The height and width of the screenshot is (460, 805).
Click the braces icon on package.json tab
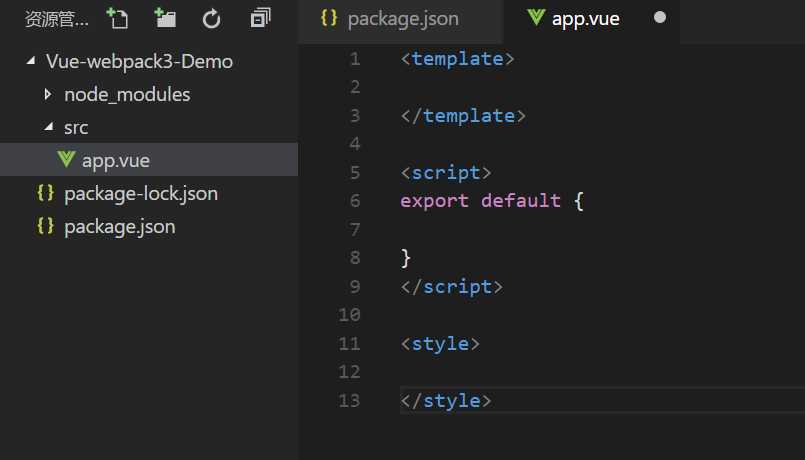coord(329,18)
